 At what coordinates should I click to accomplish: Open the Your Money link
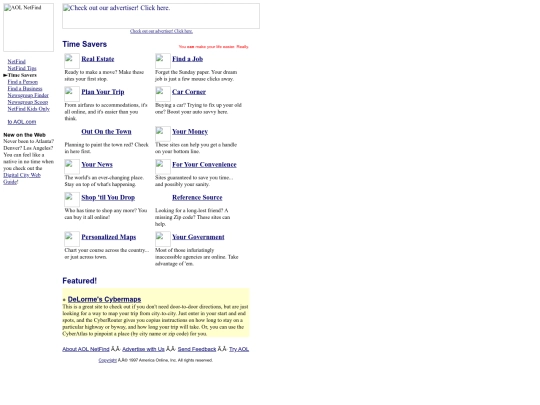[190, 132]
